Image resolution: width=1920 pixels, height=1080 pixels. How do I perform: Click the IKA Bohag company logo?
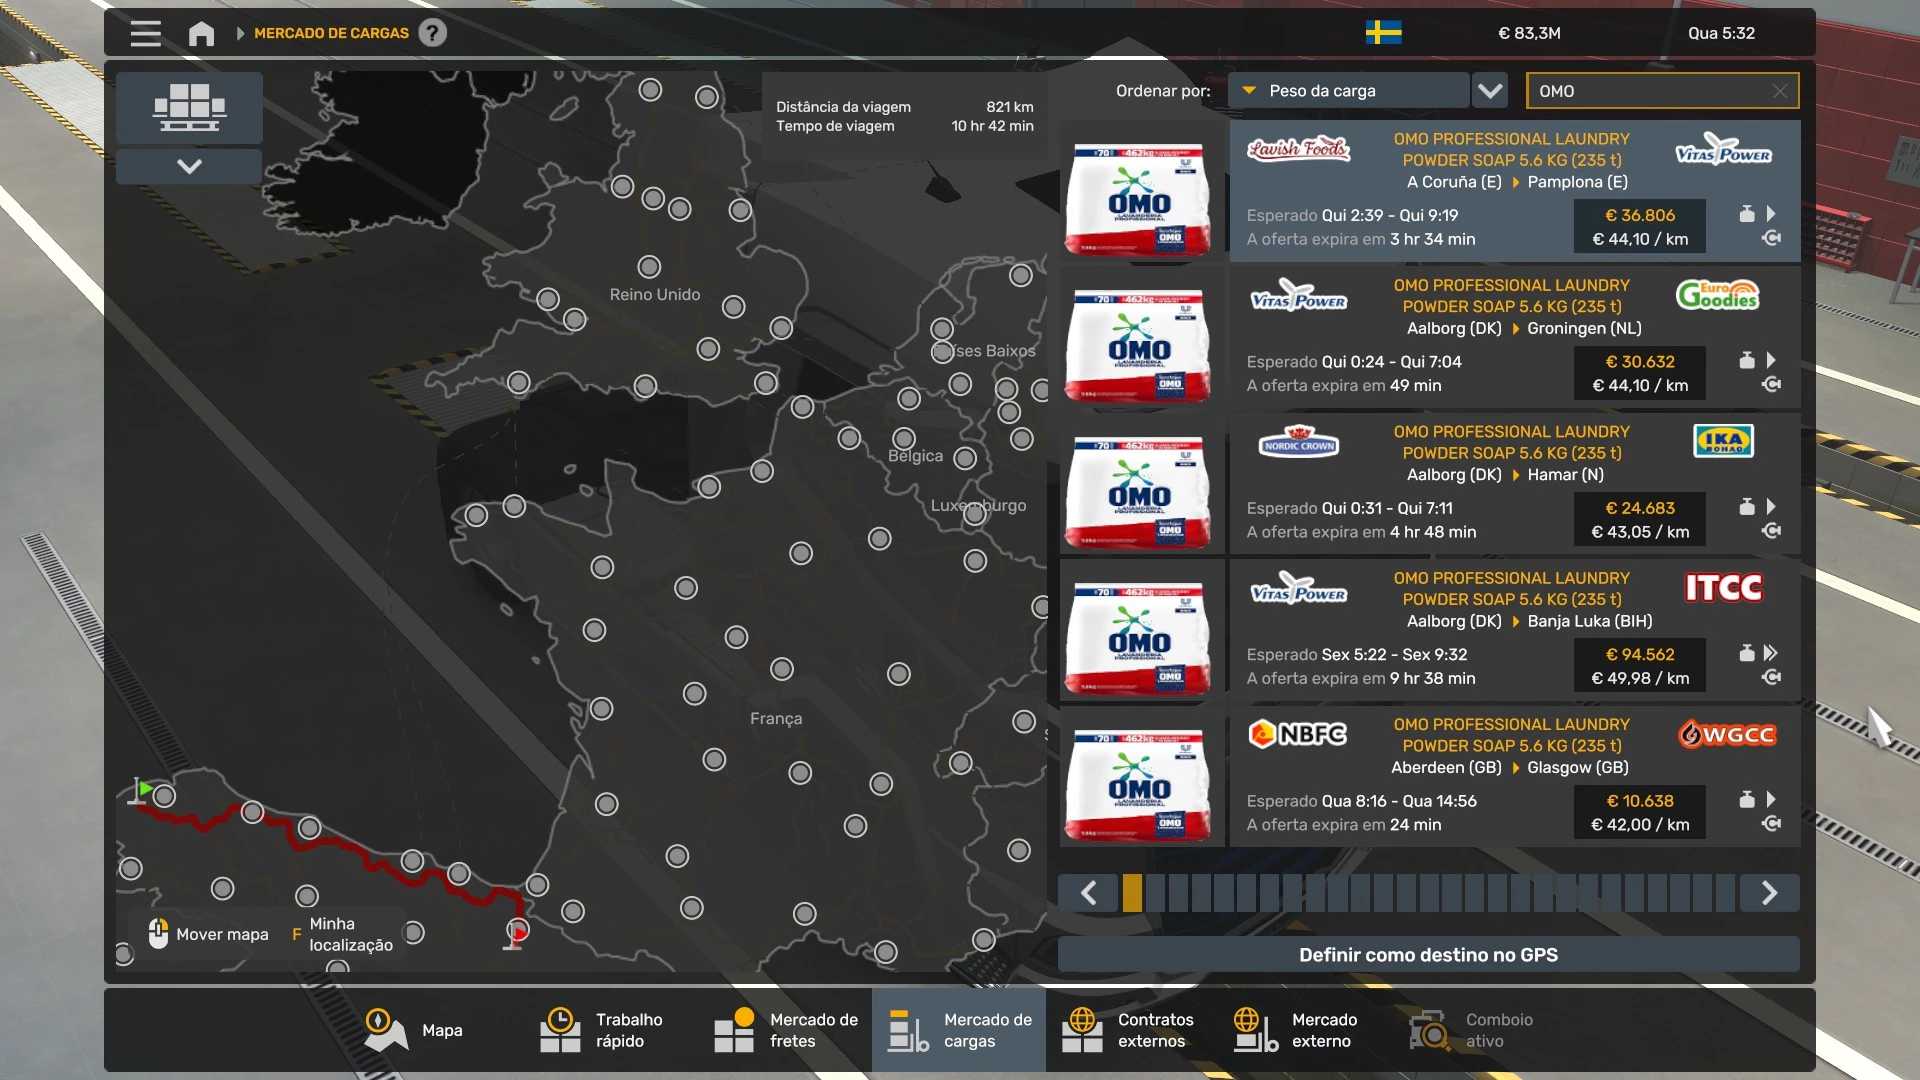1723,441
